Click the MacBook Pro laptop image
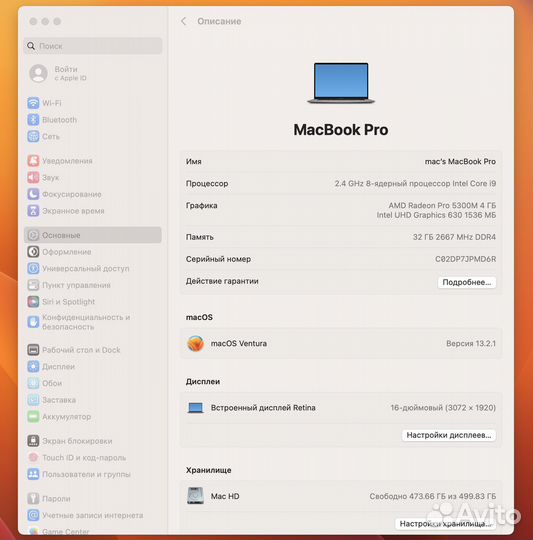 pos(341,83)
